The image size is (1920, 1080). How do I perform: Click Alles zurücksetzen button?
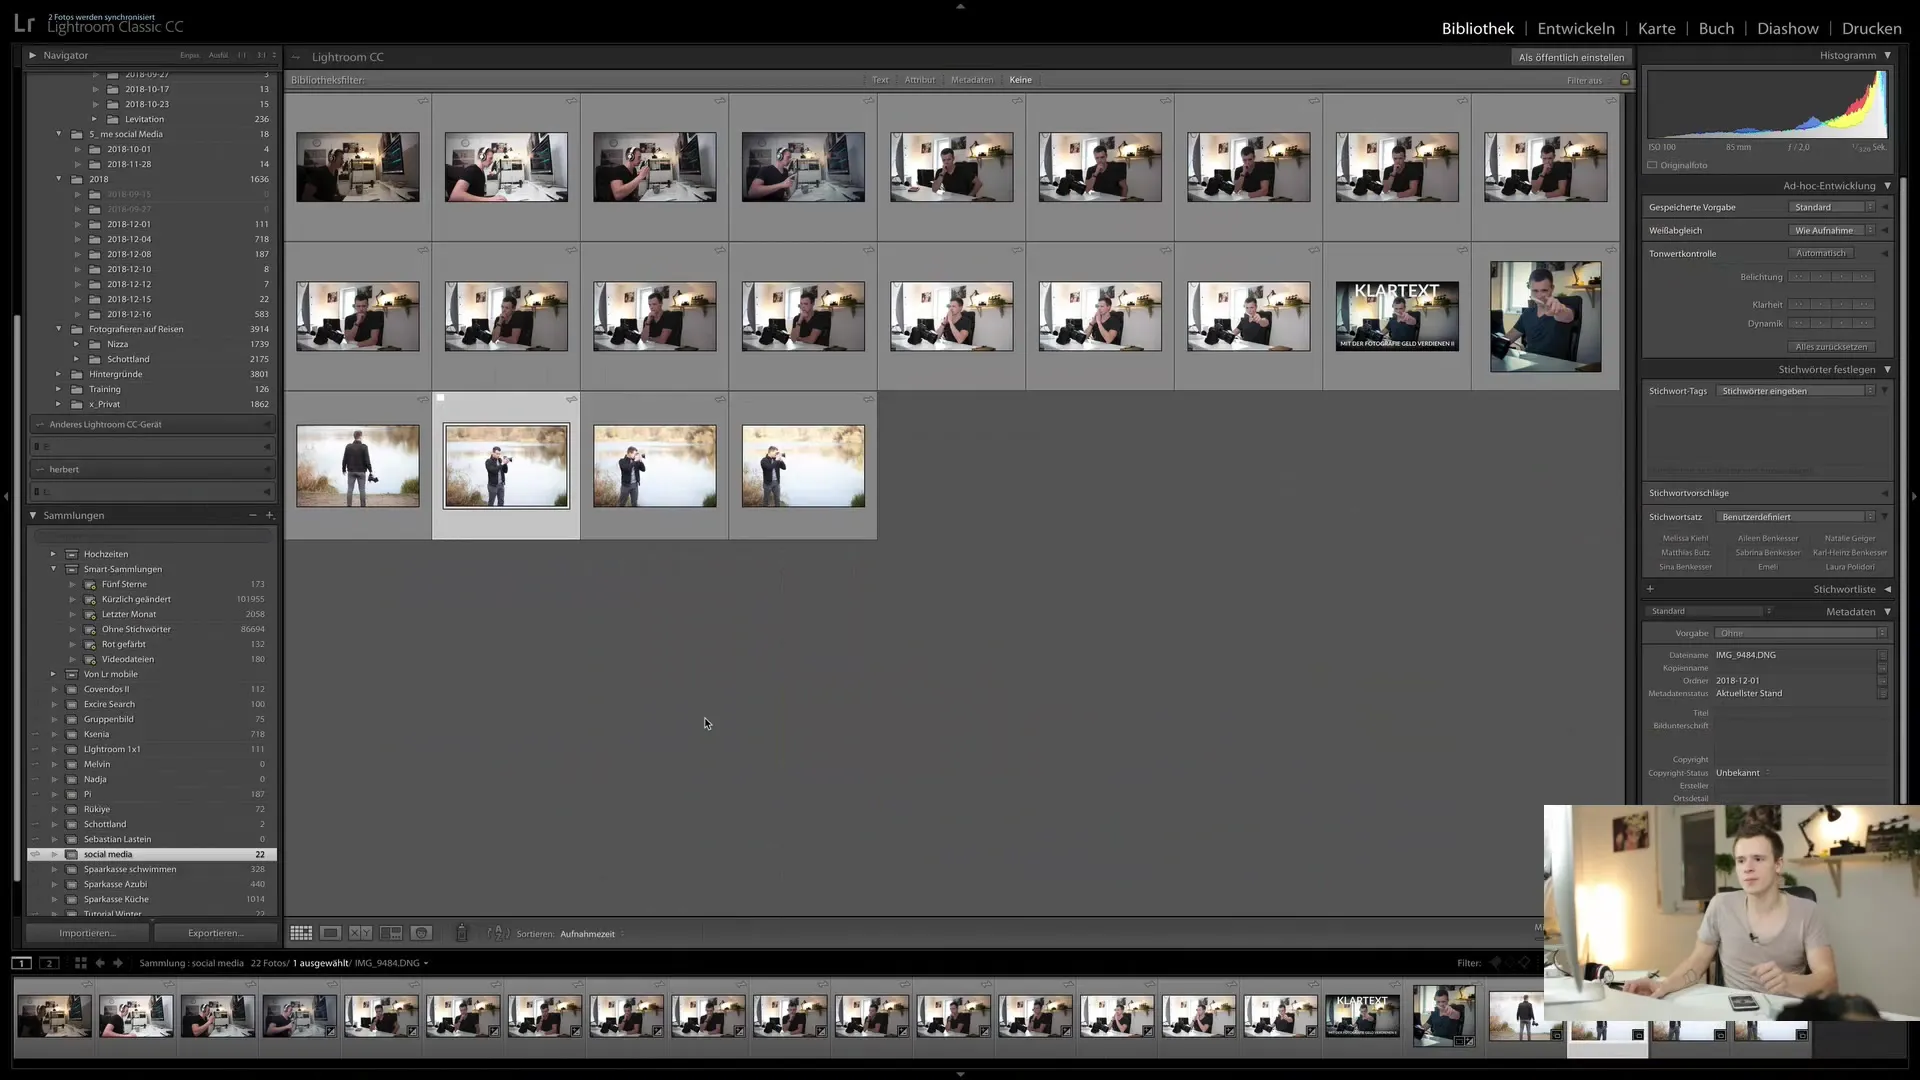(x=1831, y=347)
